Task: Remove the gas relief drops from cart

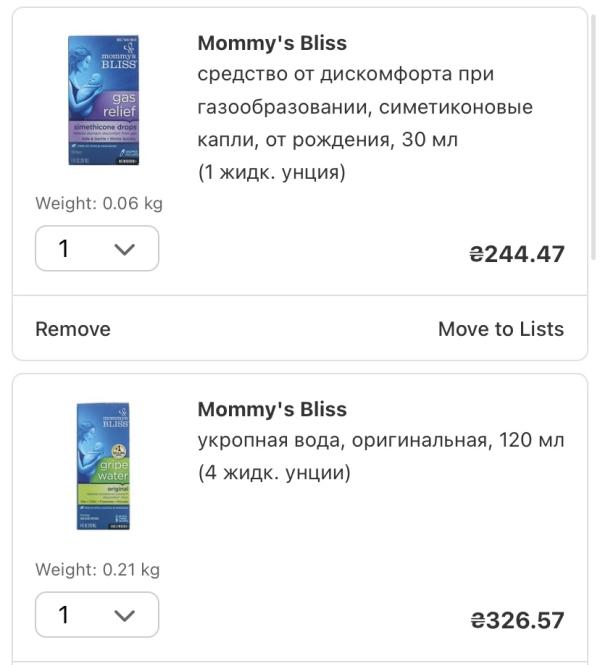Action: 73,329
